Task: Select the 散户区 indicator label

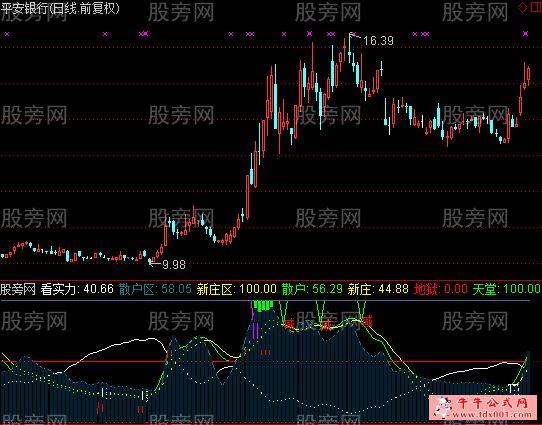Action: pyautogui.click(x=136, y=289)
